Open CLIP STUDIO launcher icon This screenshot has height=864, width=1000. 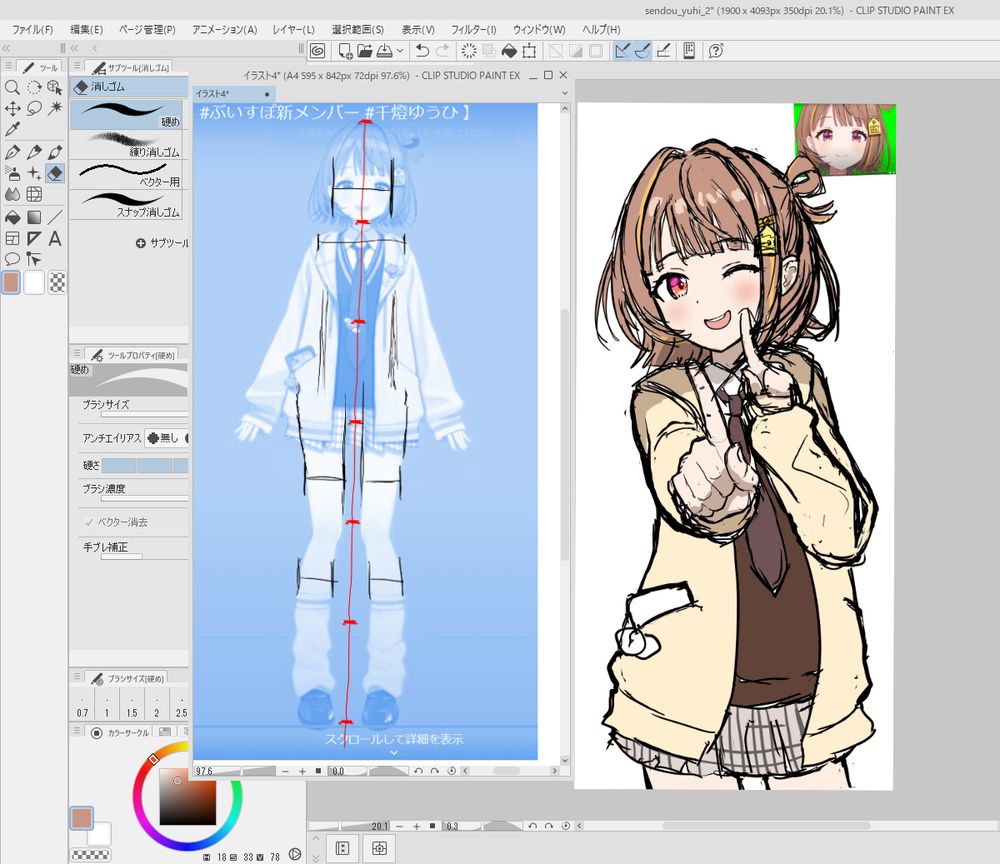pos(318,51)
